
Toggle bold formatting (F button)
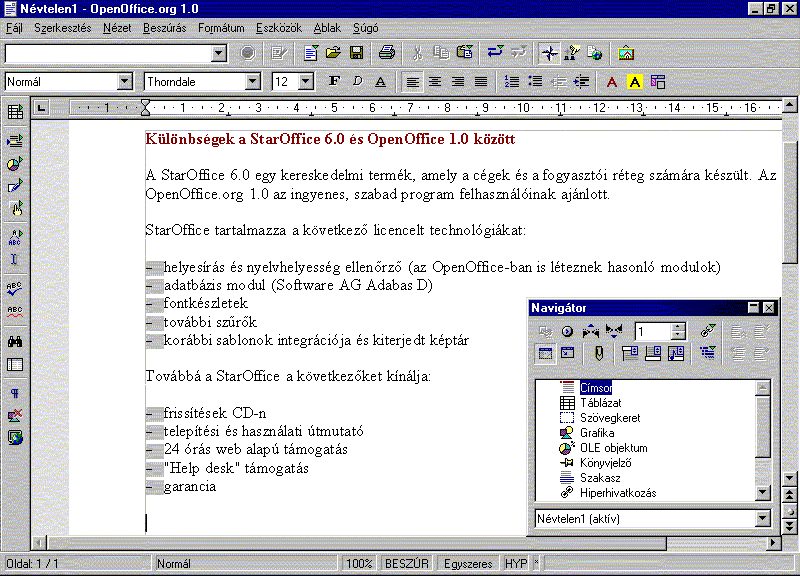point(334,82)
